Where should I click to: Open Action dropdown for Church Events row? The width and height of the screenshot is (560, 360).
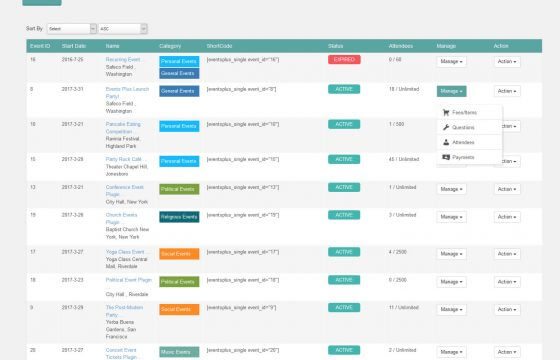tap(507, 217)
